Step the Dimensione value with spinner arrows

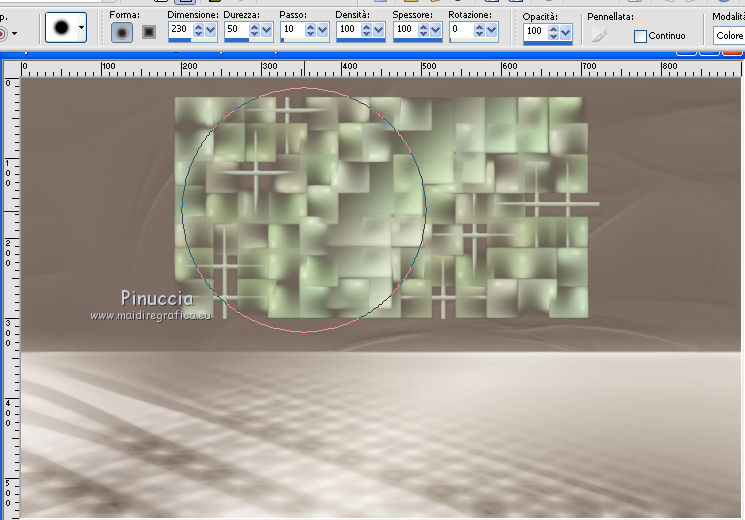(198, 30)
